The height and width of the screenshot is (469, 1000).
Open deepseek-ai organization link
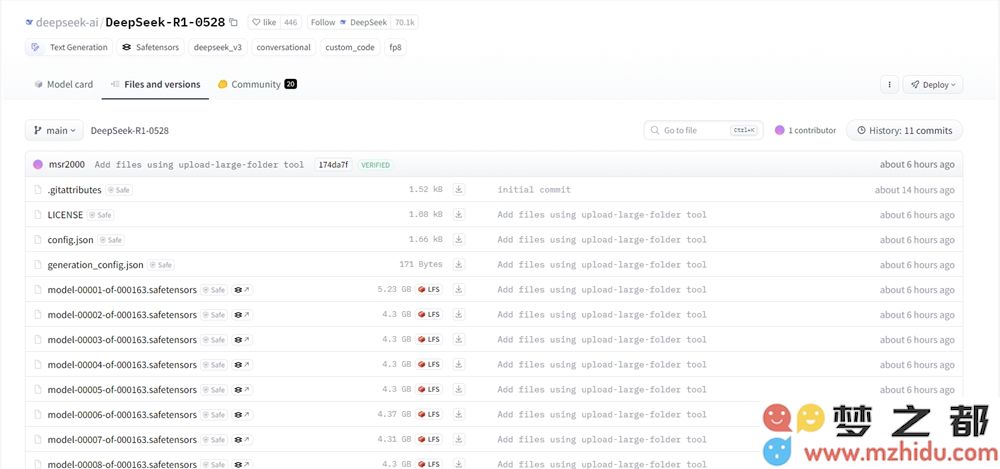click(66, 22)
